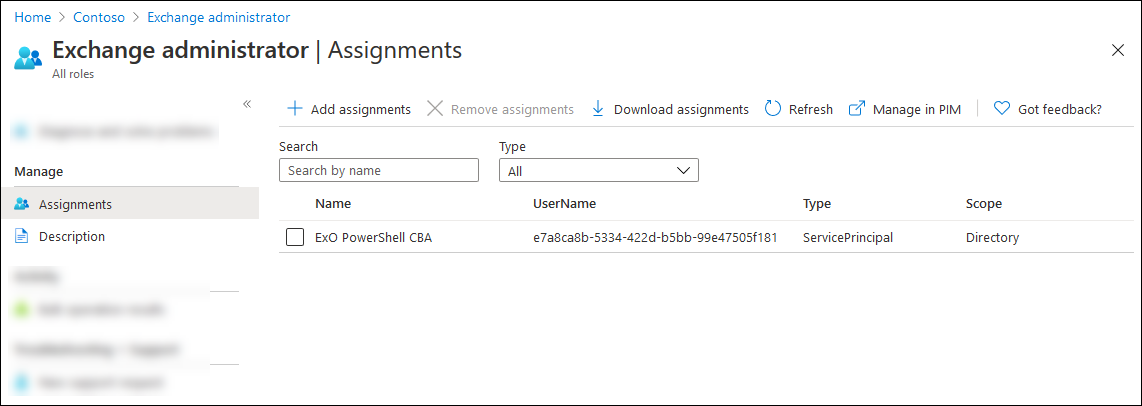Check the ExO PowerShell CBA row checkbox
The image size is (1142, 406).
[x=294, y=237]
